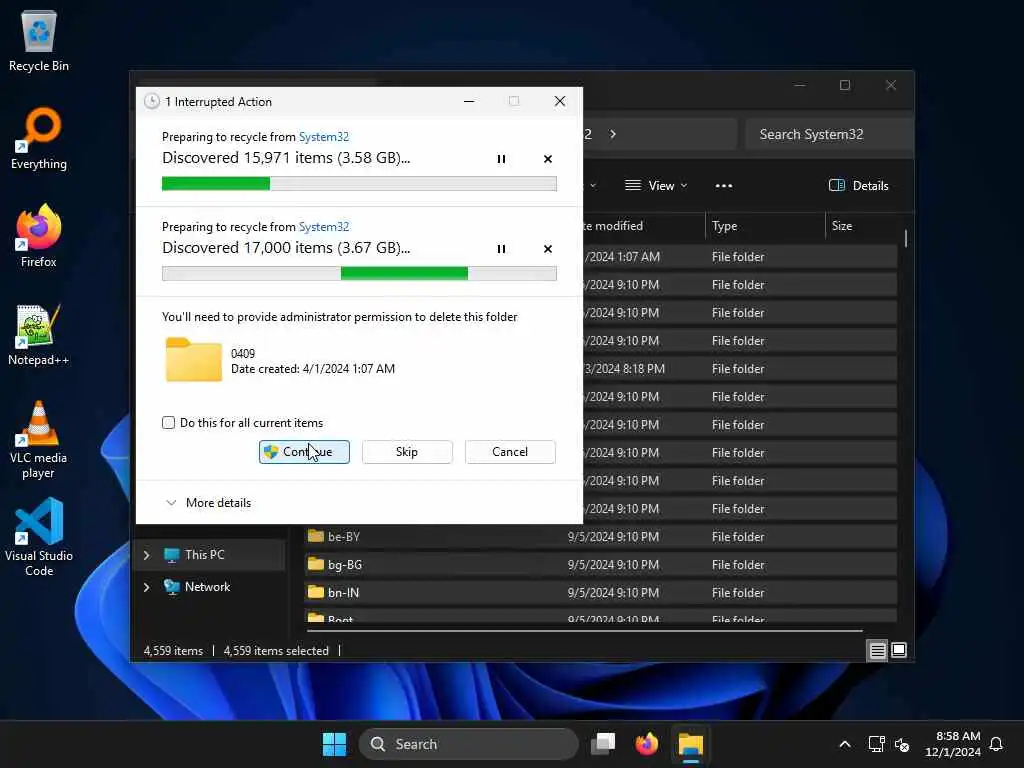Close the Interrupted Action dialog
1024x768 pixels.
coord(560,101)
